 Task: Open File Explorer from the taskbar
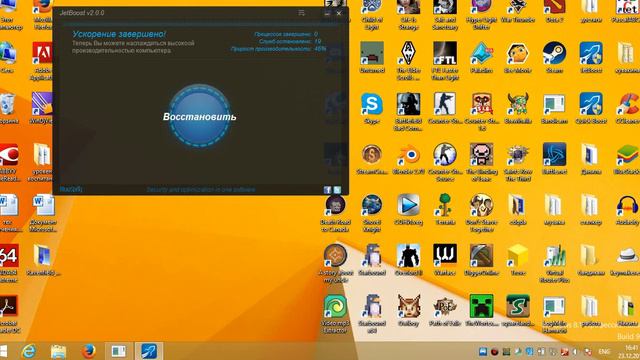[x=58, y=351]
